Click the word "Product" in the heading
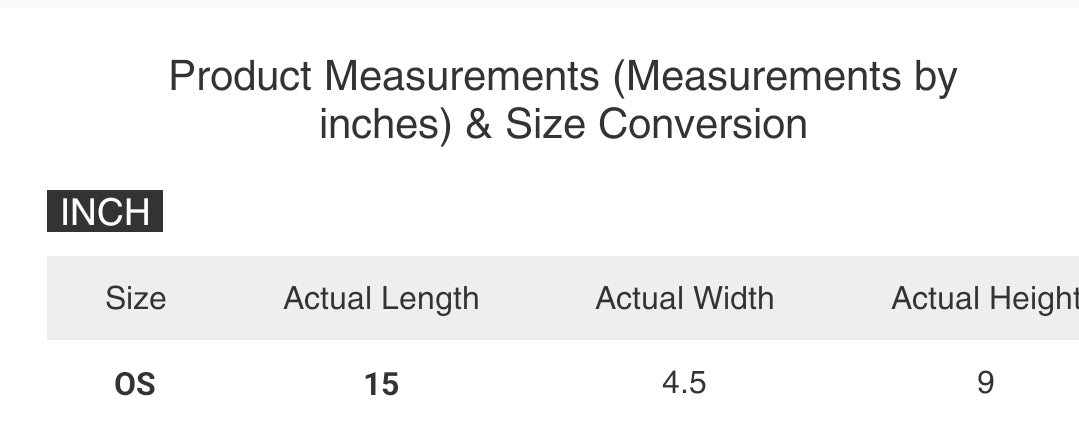The width and height of the screenshot is (1079, 447). 240,76
